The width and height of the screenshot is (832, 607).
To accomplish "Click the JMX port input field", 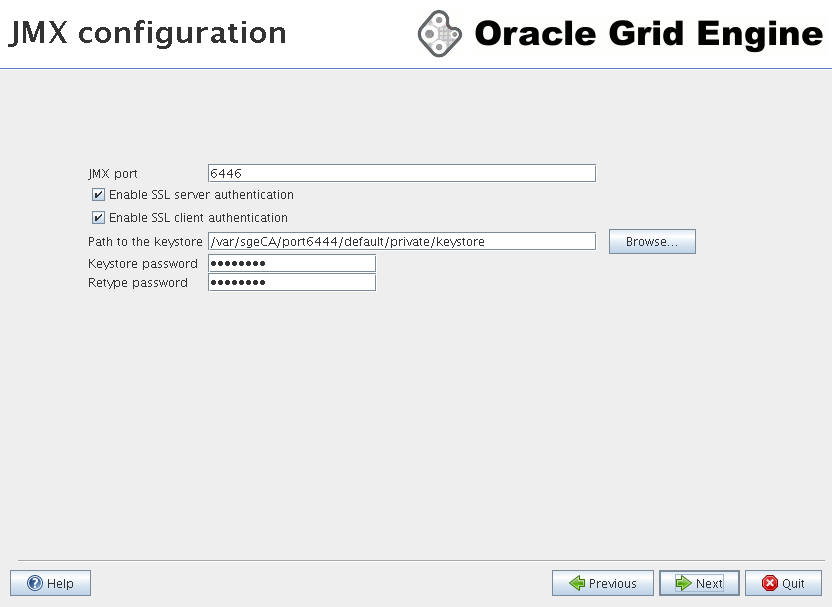I will (x=402, y=173).
